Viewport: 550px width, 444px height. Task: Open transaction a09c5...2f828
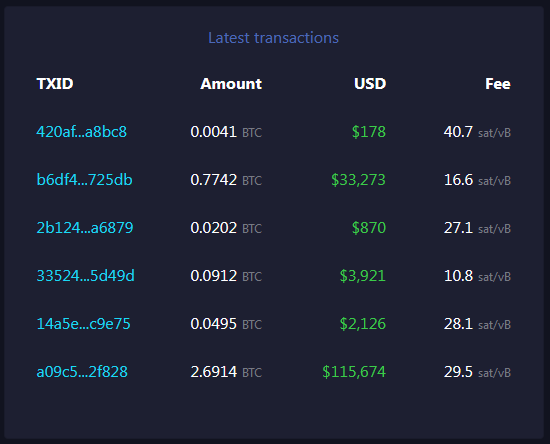coord(82,372)
